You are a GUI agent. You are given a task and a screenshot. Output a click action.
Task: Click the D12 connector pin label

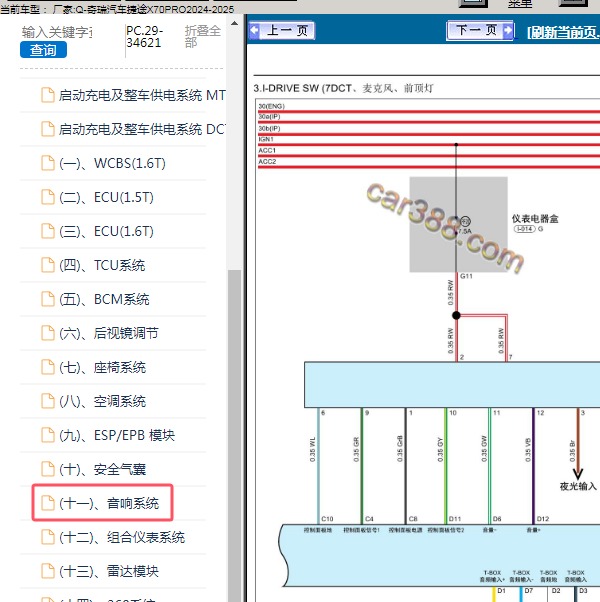tap(543, 519)
